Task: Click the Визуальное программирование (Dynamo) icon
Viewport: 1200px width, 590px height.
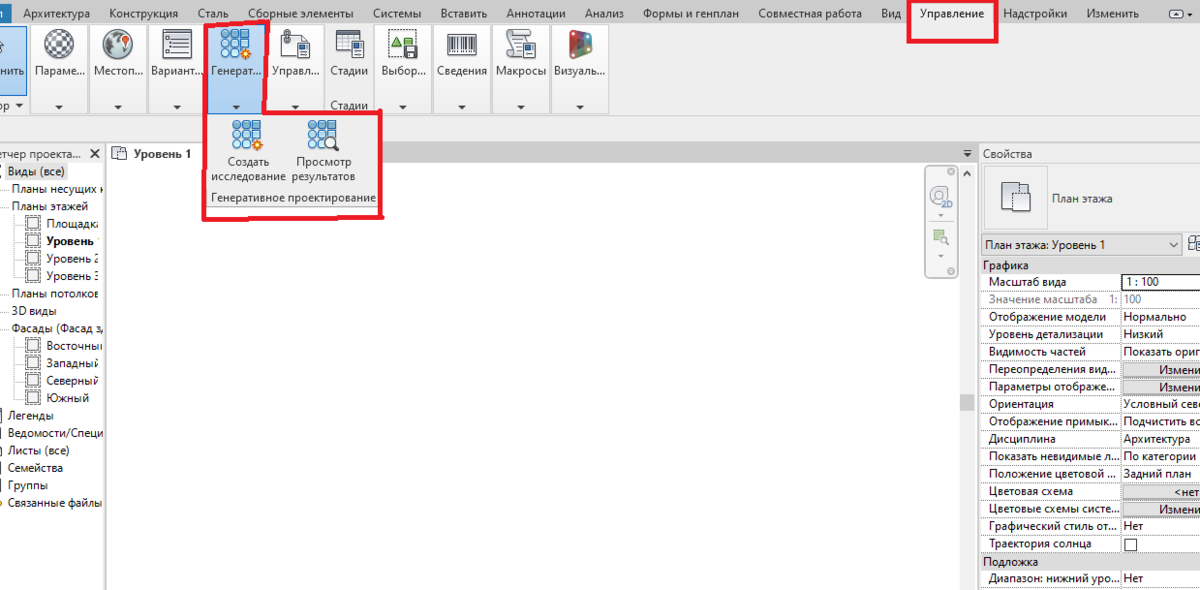Action: tap(580, 46)
